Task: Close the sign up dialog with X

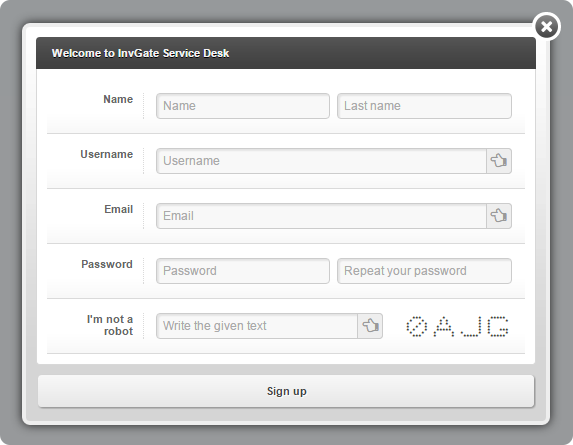Action: 546,26
